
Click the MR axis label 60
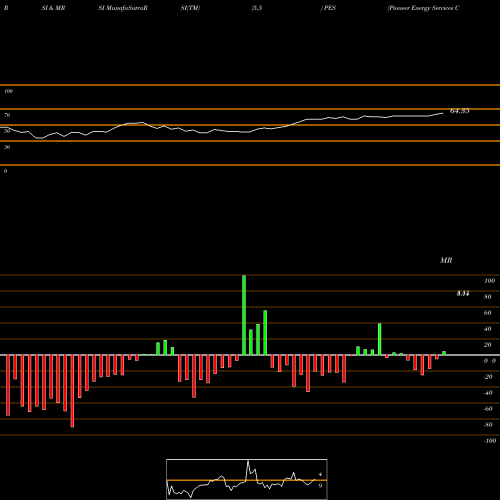point(488,313)
